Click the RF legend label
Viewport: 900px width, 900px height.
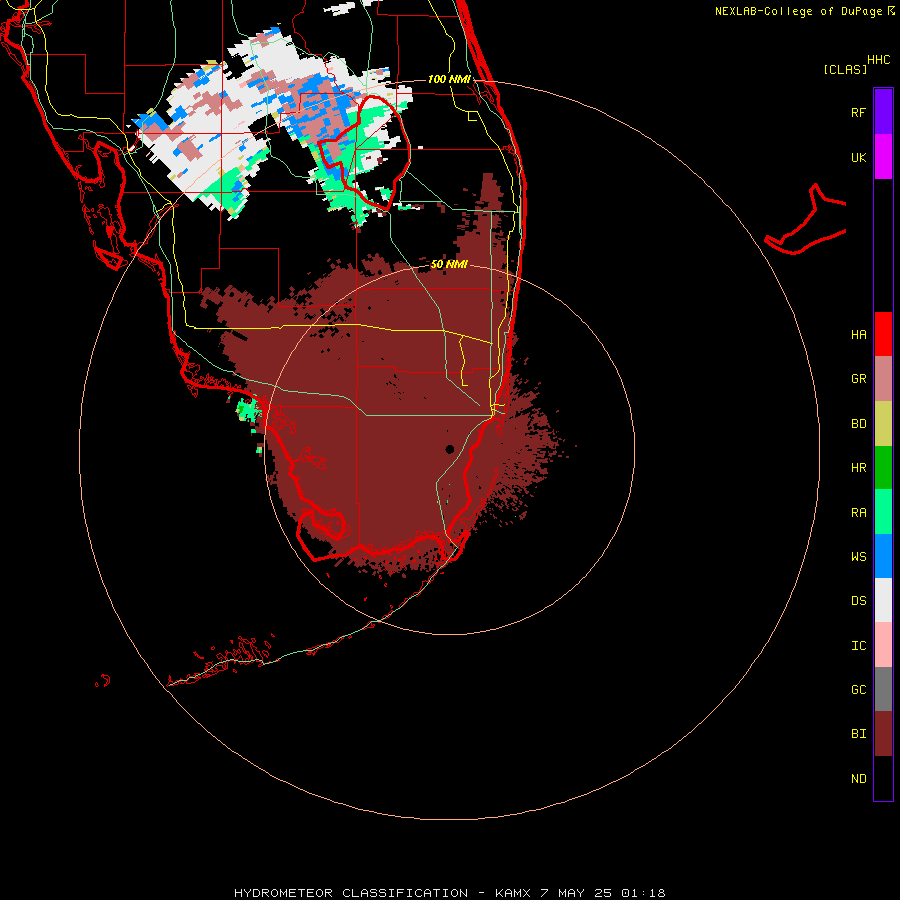pos(858,112)
